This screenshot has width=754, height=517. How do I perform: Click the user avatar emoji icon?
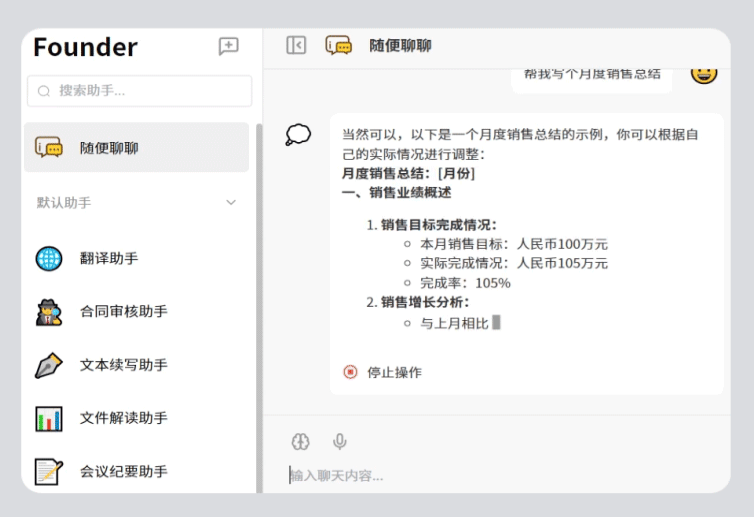coord(704,72)
